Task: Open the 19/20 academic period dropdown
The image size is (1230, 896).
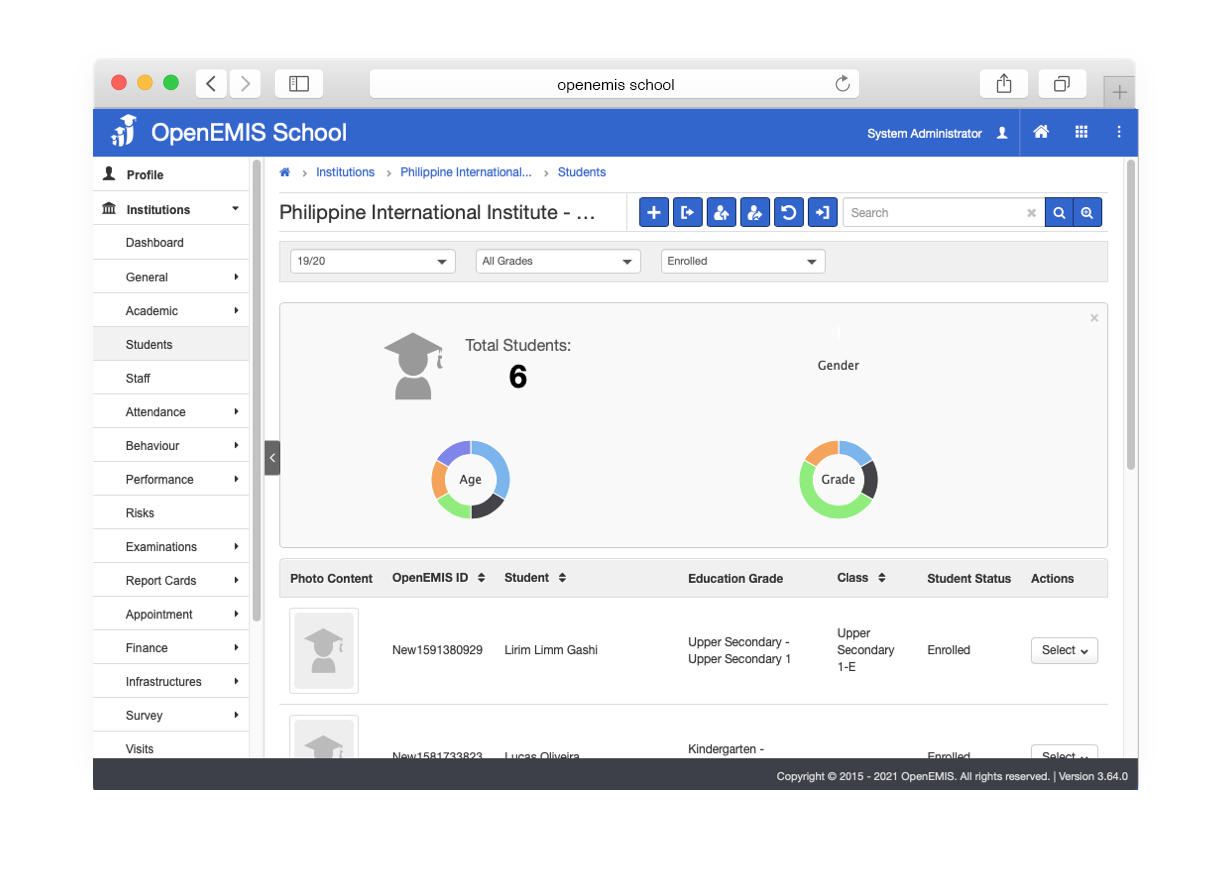Action: click(x=373, y=261)
